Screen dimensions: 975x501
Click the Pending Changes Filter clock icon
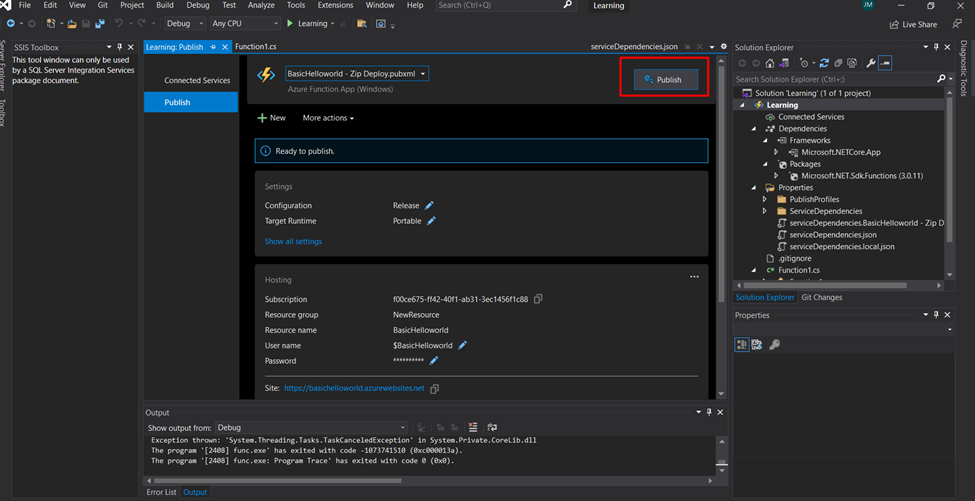coord(805,63)
